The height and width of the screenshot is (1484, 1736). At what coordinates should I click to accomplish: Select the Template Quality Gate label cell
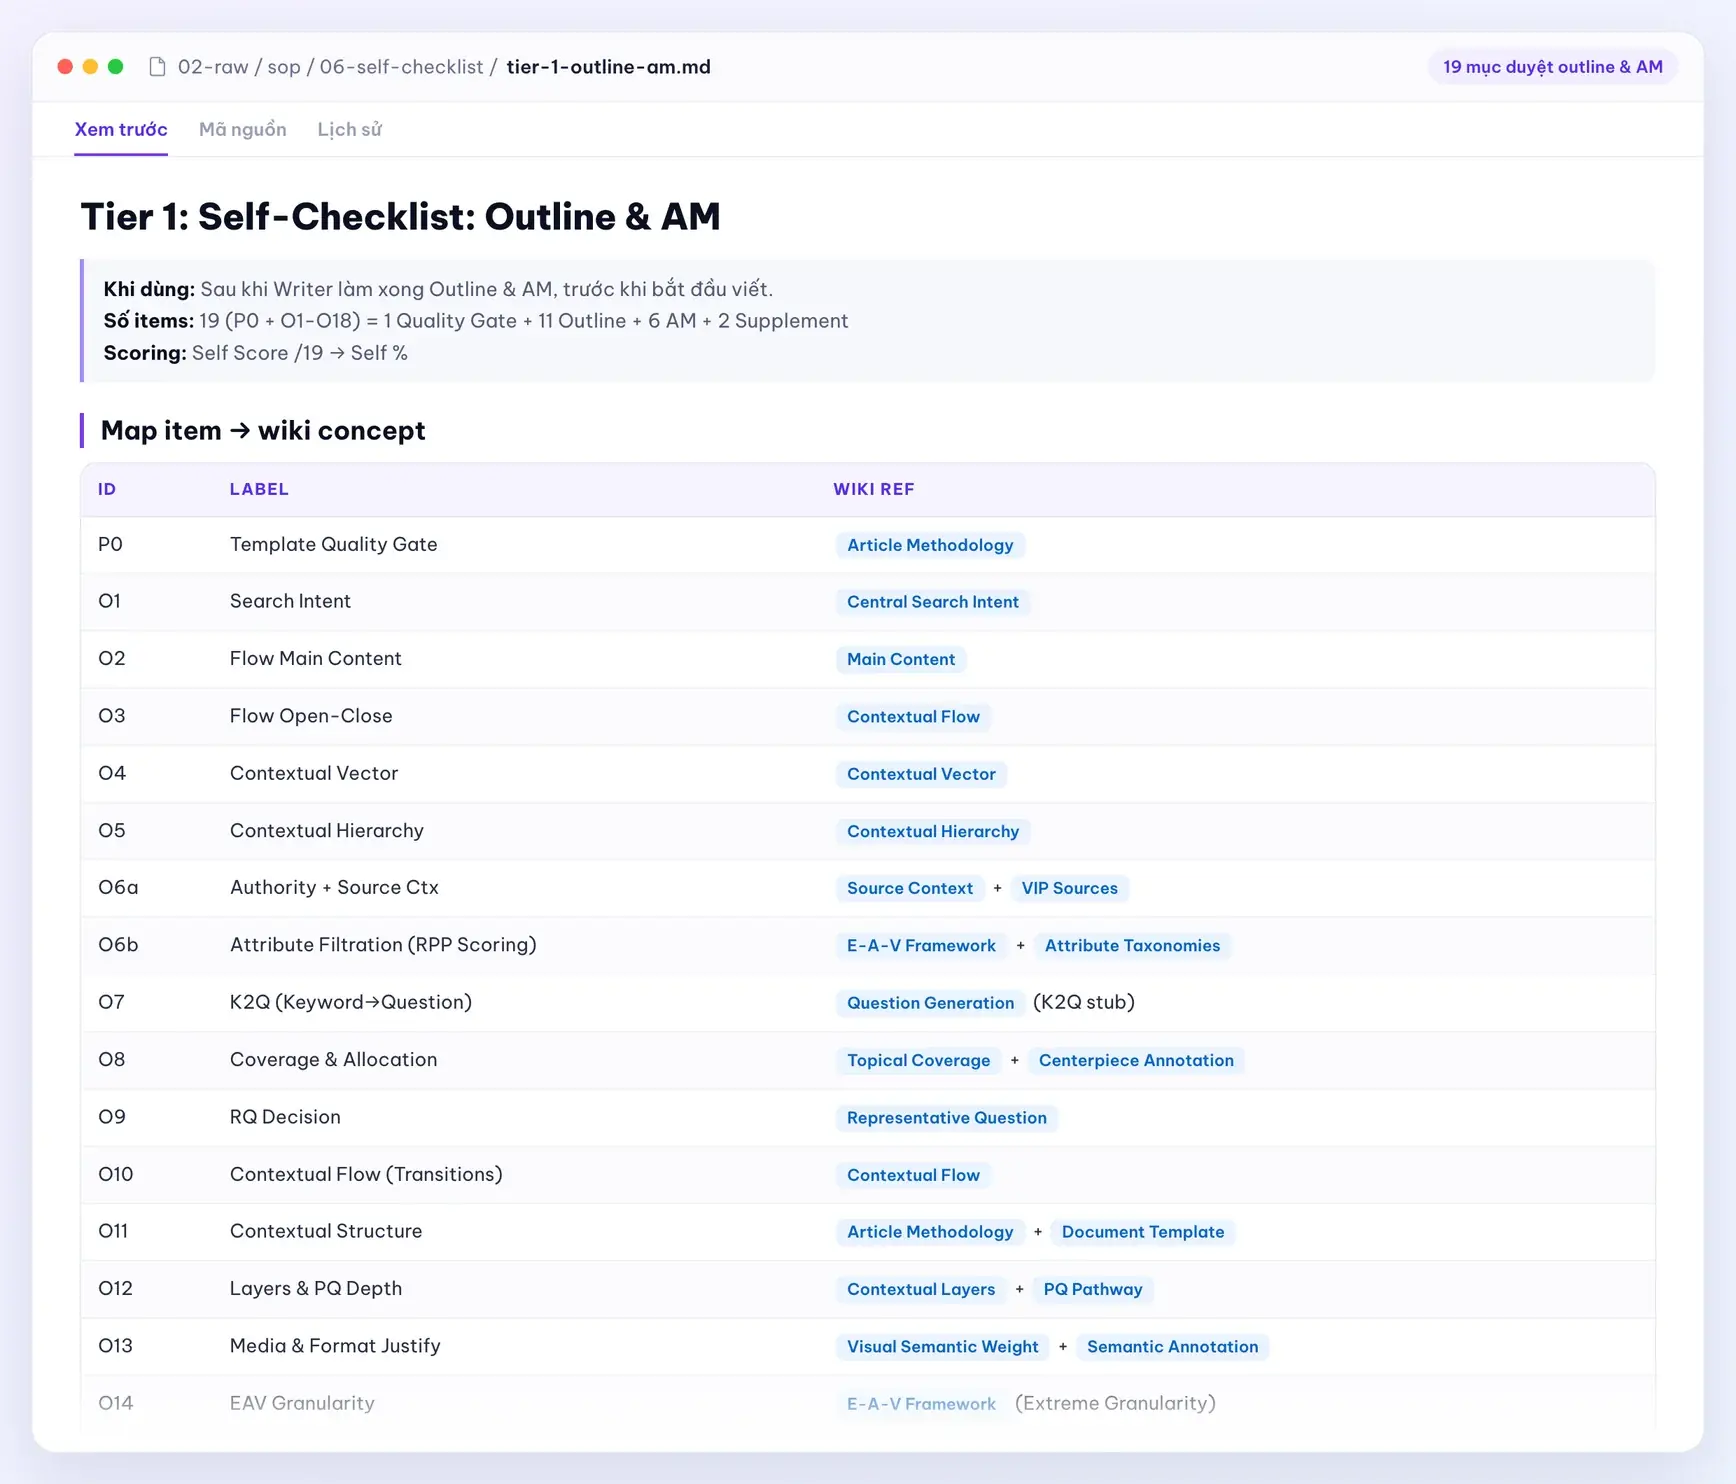click(x=334, y=544)
